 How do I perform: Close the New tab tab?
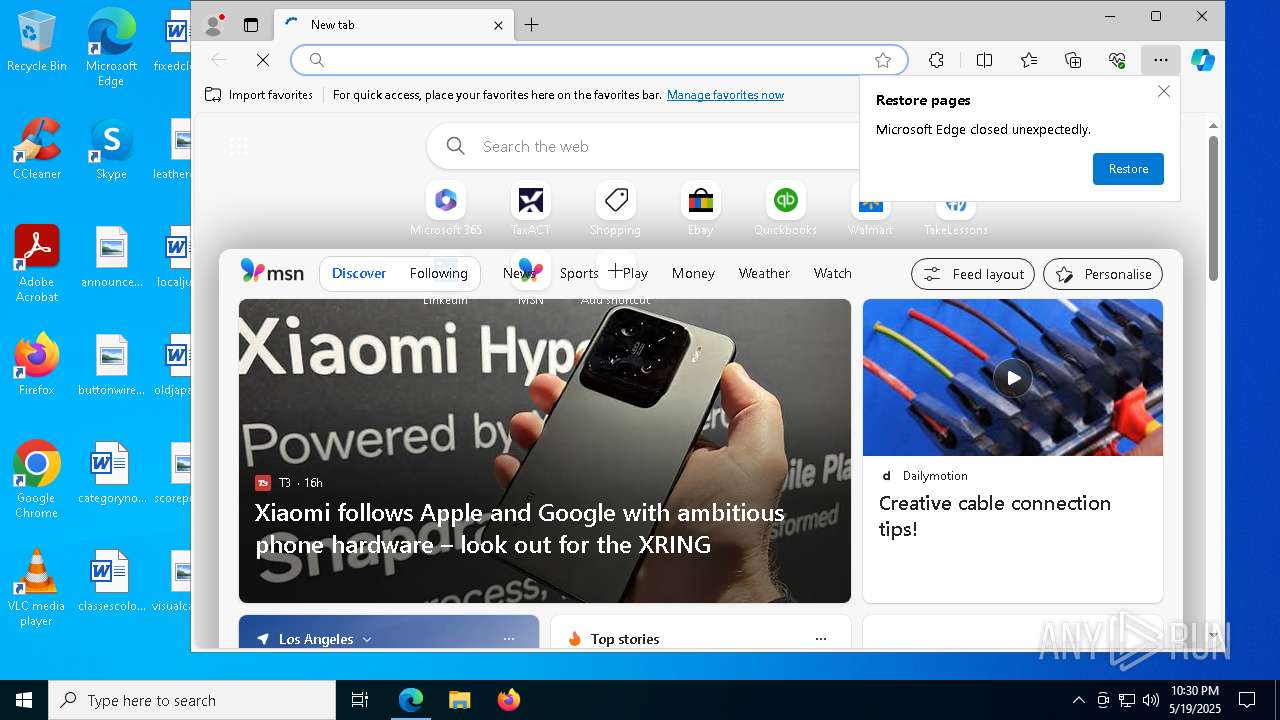tap(498, 25)
